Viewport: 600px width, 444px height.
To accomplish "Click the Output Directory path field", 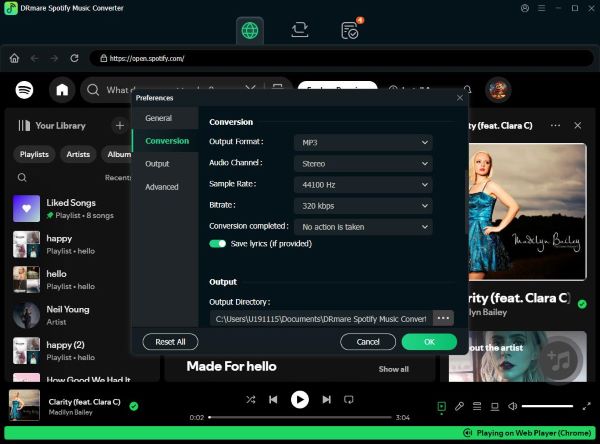I will click(321, 318).
